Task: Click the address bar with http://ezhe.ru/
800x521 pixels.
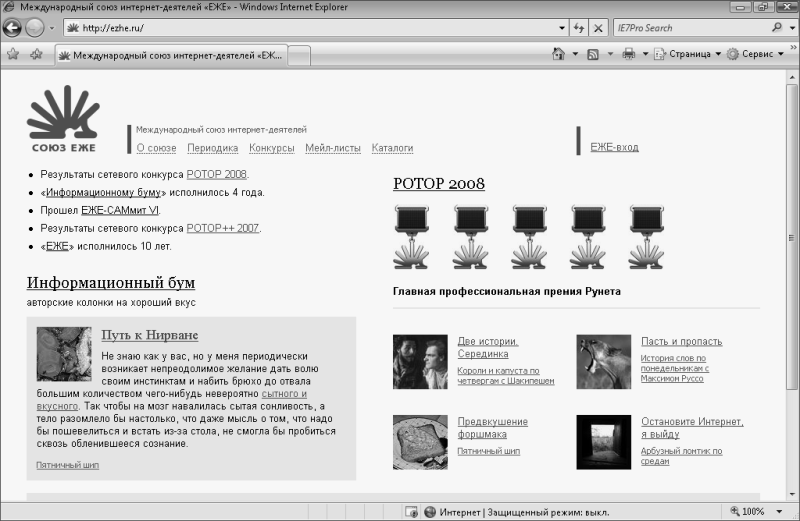Action: (310, 28)
